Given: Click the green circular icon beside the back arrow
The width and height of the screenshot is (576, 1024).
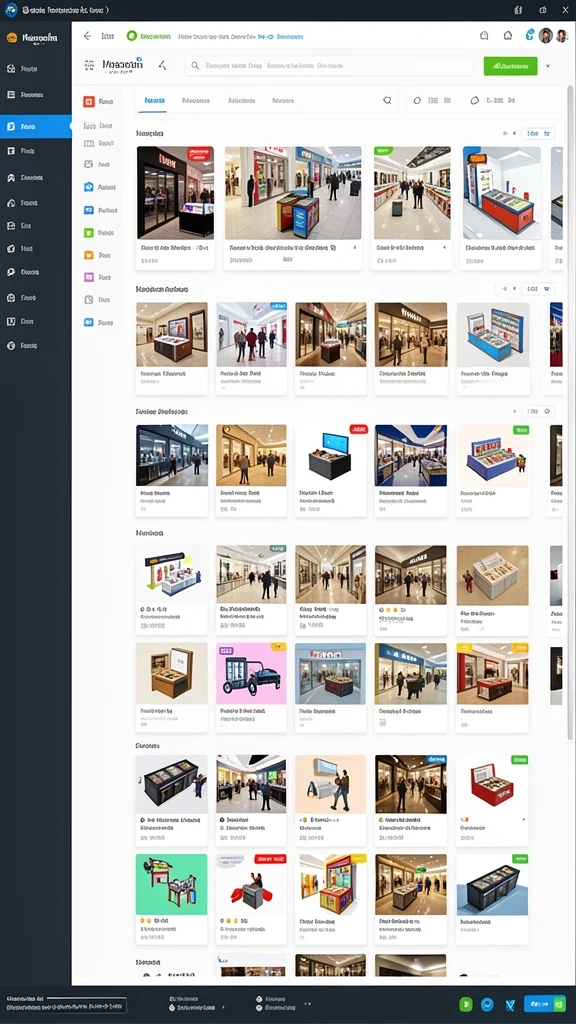Looking at the screenshot, I should click(131, 36).
